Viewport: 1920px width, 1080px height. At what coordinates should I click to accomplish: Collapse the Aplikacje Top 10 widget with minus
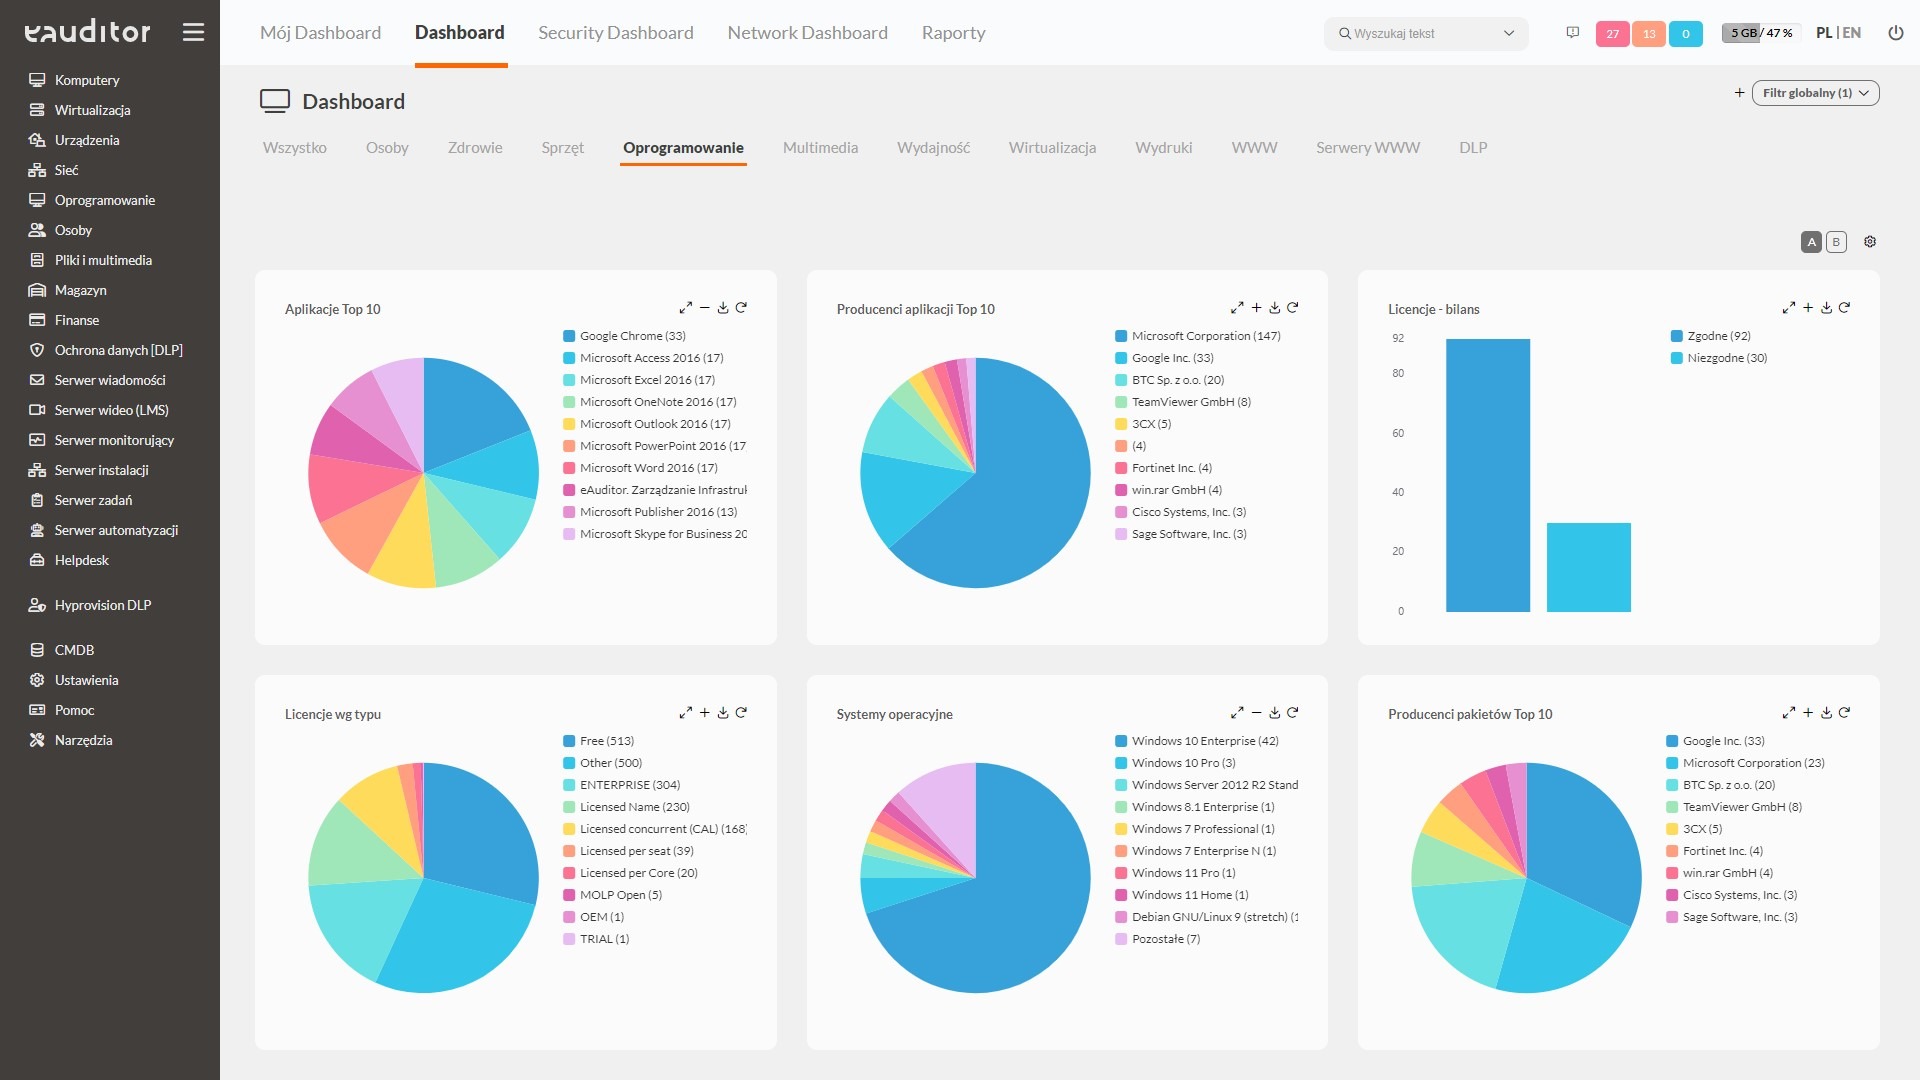(x=704, y=308)
